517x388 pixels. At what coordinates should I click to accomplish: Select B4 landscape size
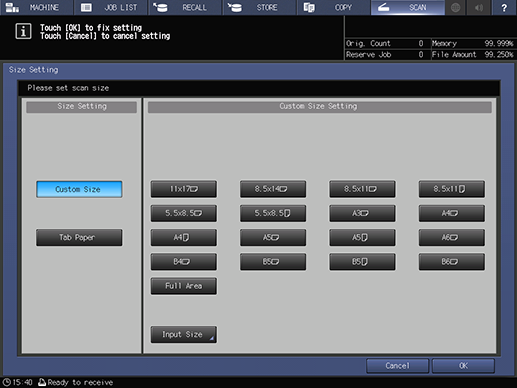tap(184, 262)
